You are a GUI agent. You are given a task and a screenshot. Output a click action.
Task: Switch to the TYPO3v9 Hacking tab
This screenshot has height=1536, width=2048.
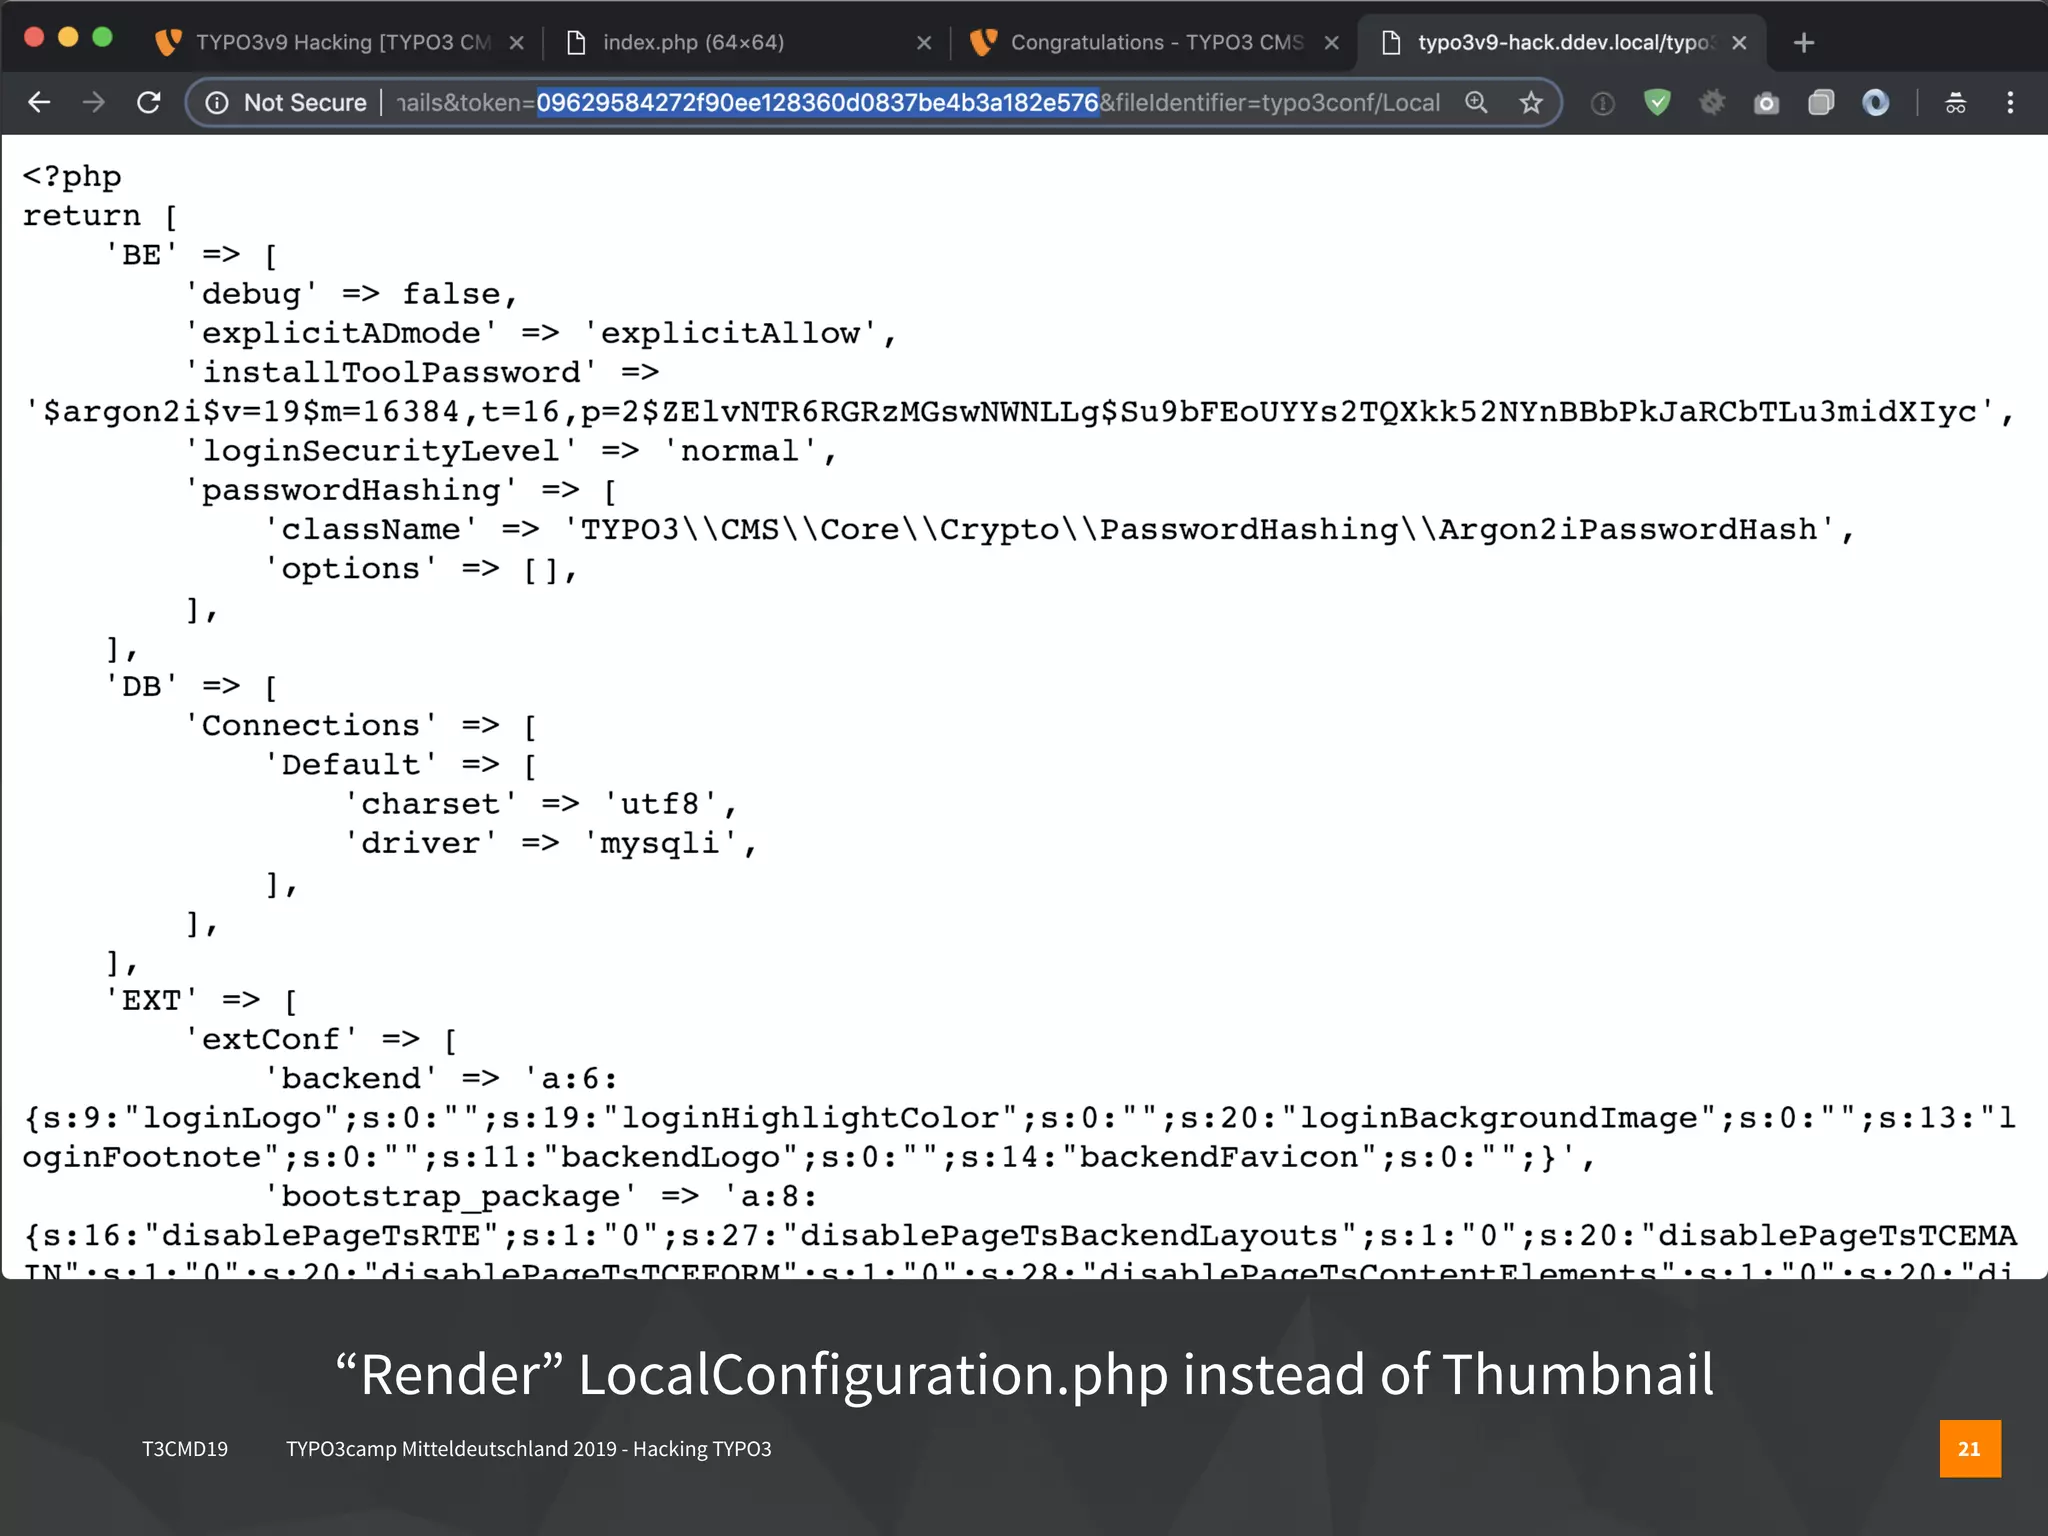[340, 42]
